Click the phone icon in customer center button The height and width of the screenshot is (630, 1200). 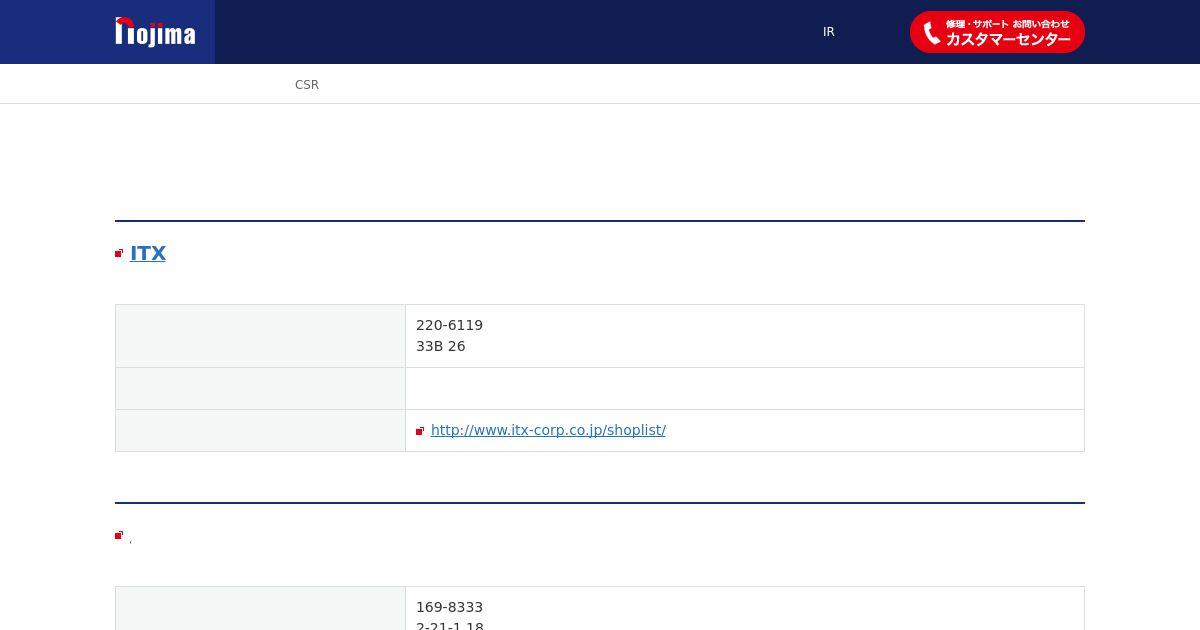[931, 33]
